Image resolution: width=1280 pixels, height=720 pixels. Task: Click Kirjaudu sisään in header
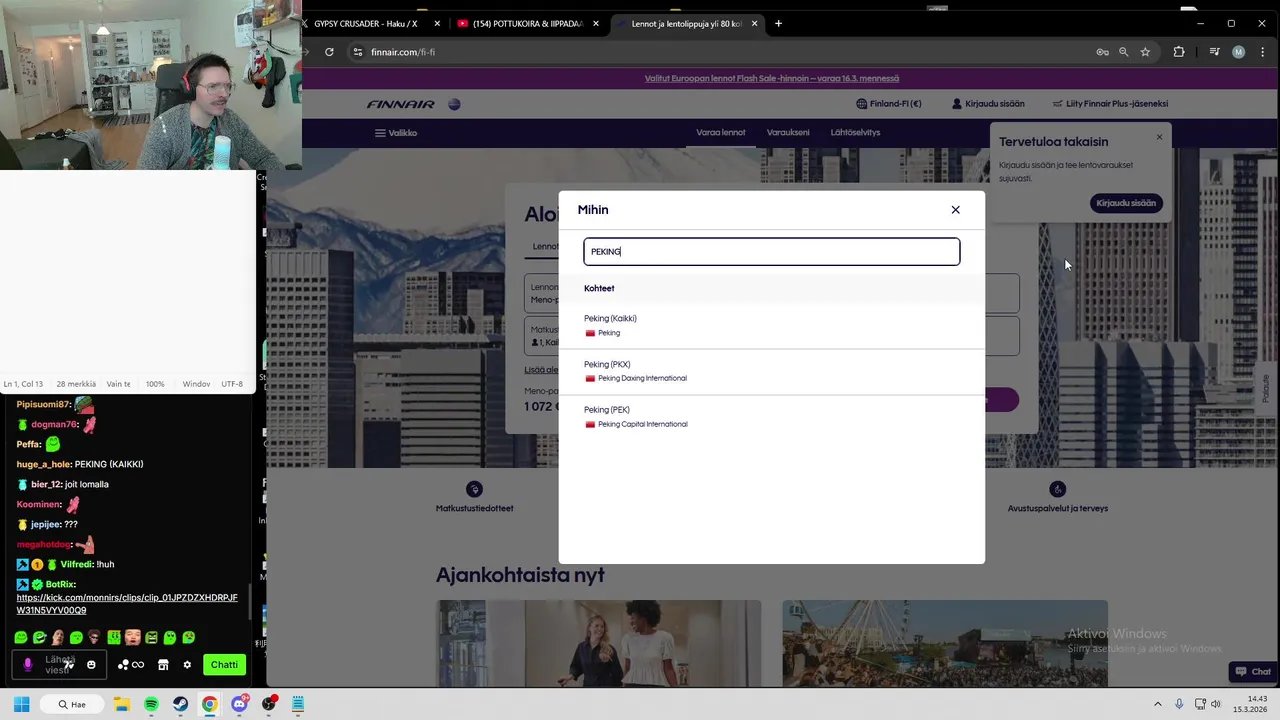point(988,104)
